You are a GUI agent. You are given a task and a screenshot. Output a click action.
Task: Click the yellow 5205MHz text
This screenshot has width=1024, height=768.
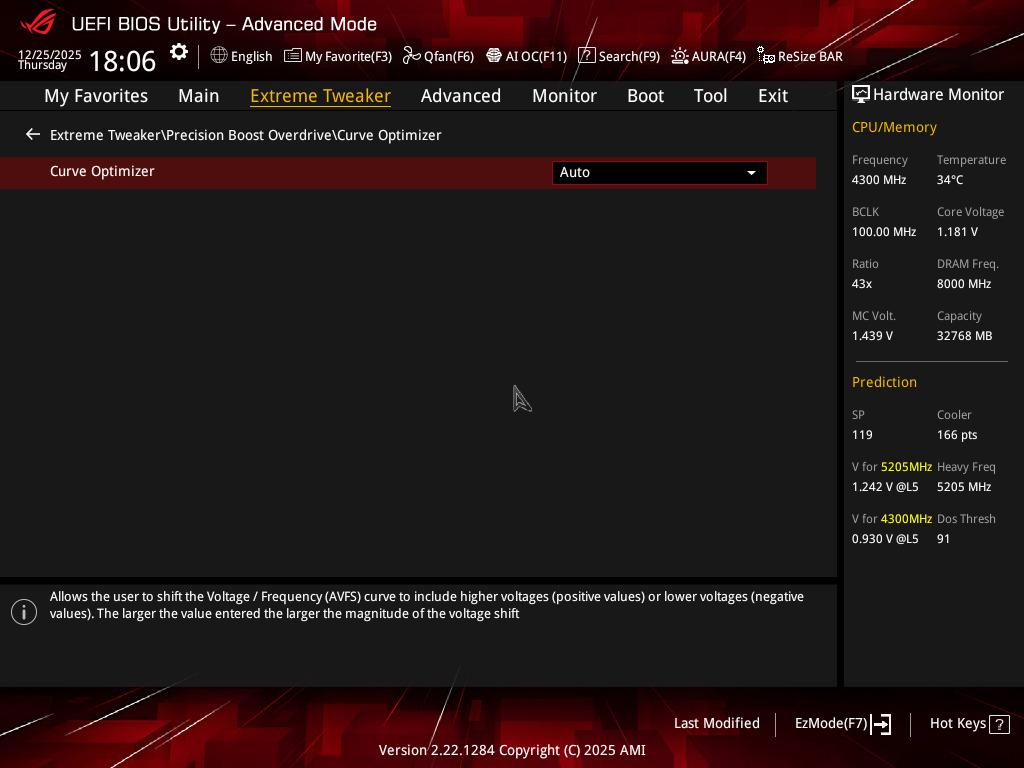(906, 467)
